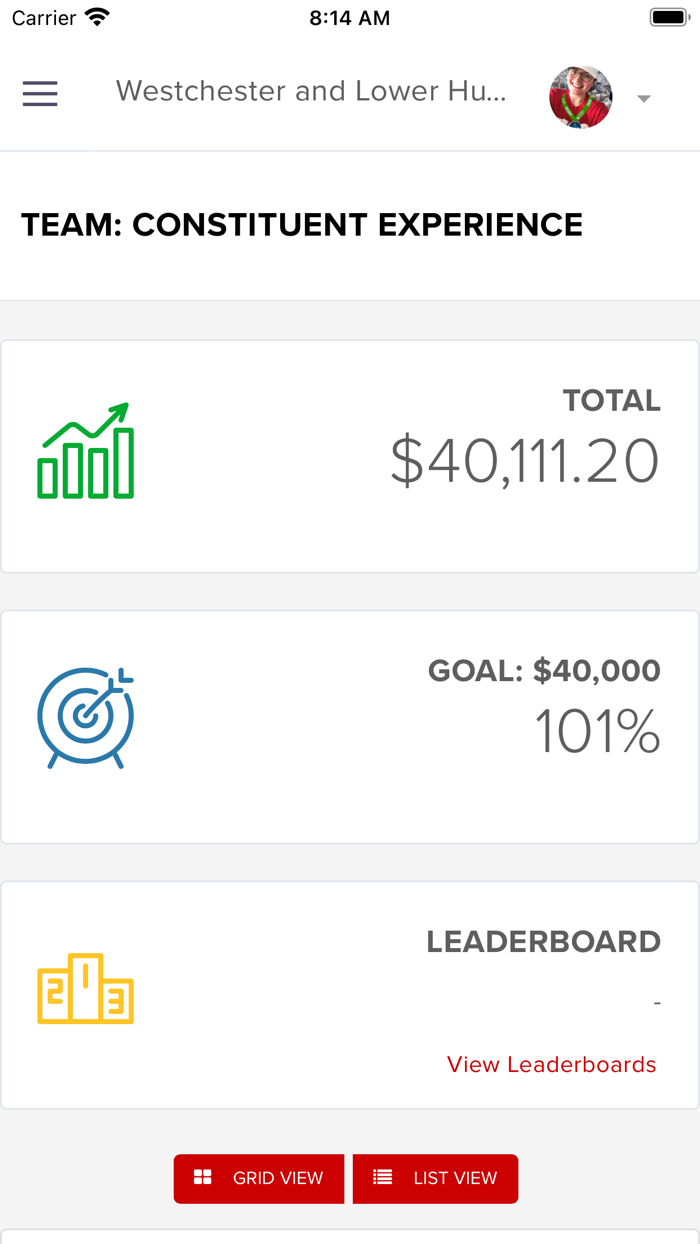700x1244 pixels.
Task: Tap the user profile avatar photo
Action: (581, 97)
